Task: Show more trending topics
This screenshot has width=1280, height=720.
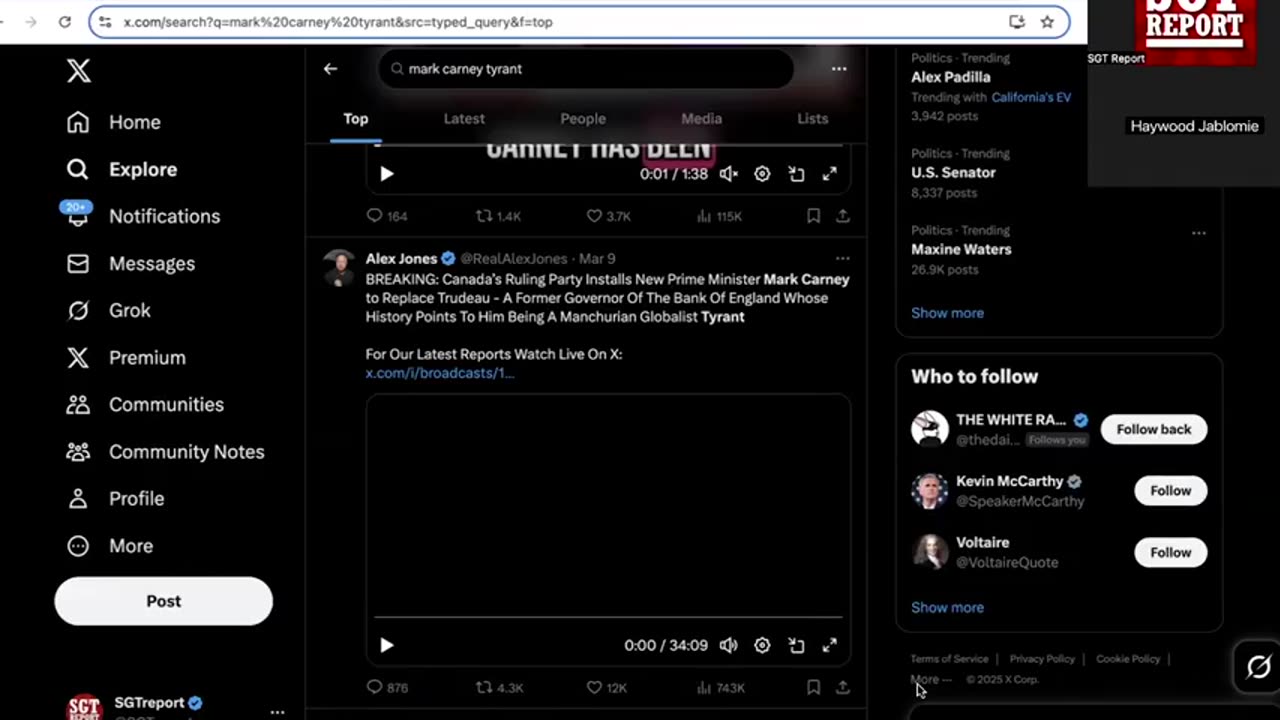Action: tap(947, 313)
